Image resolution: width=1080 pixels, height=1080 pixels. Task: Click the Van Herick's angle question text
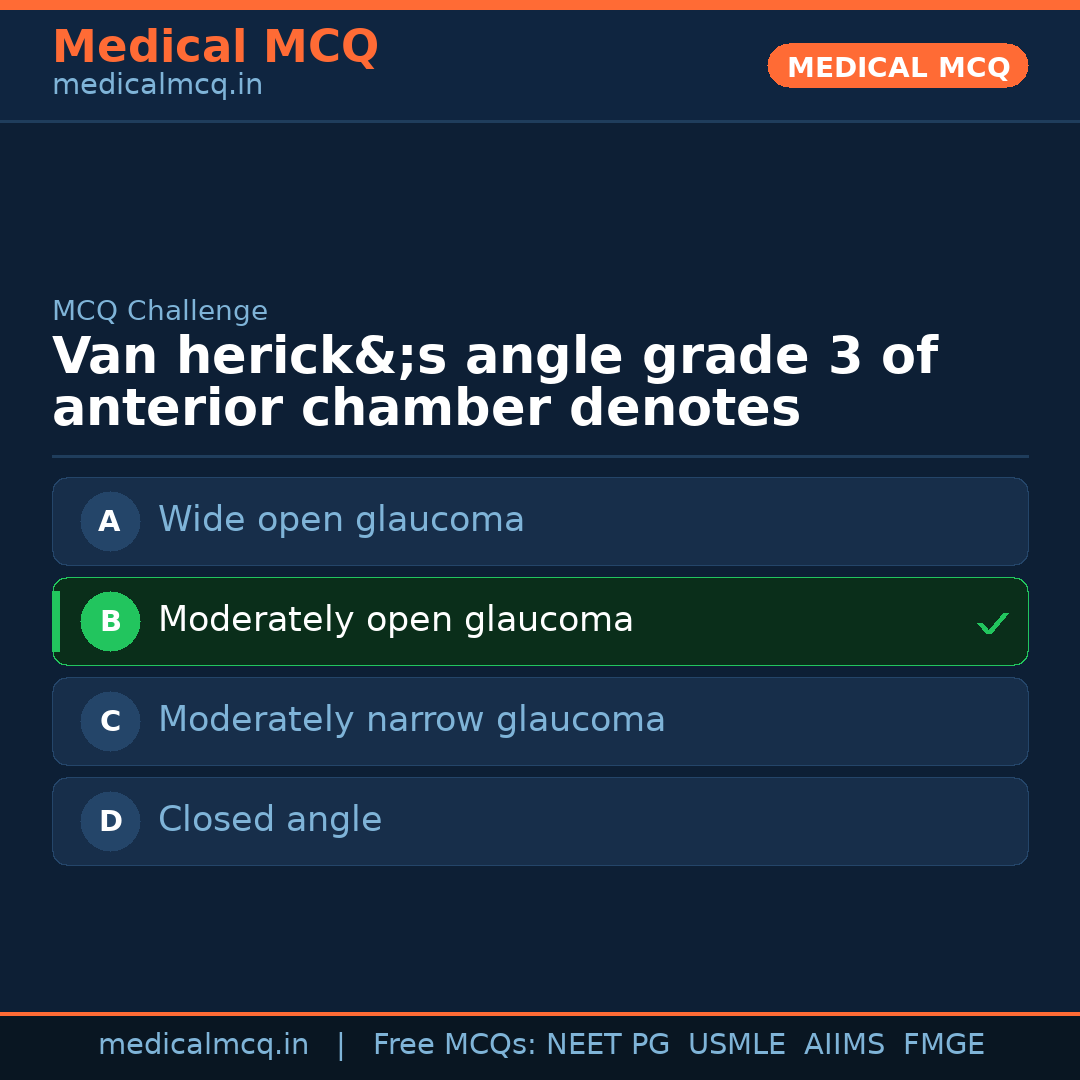click(x=494, y=383)
